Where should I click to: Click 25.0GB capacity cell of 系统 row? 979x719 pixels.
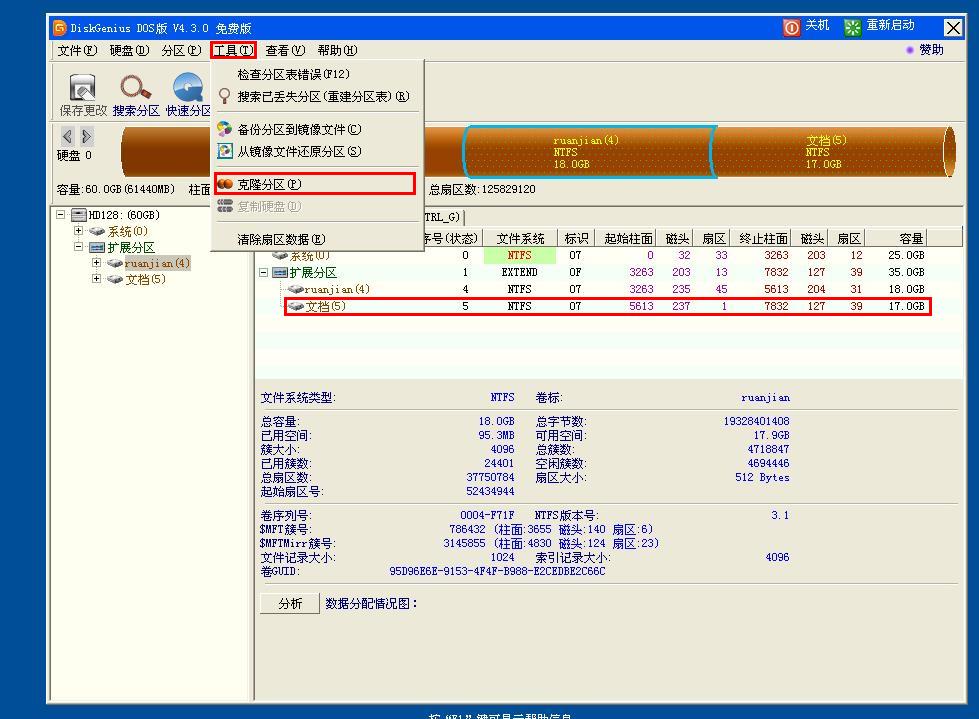click(x=906, y=255)
